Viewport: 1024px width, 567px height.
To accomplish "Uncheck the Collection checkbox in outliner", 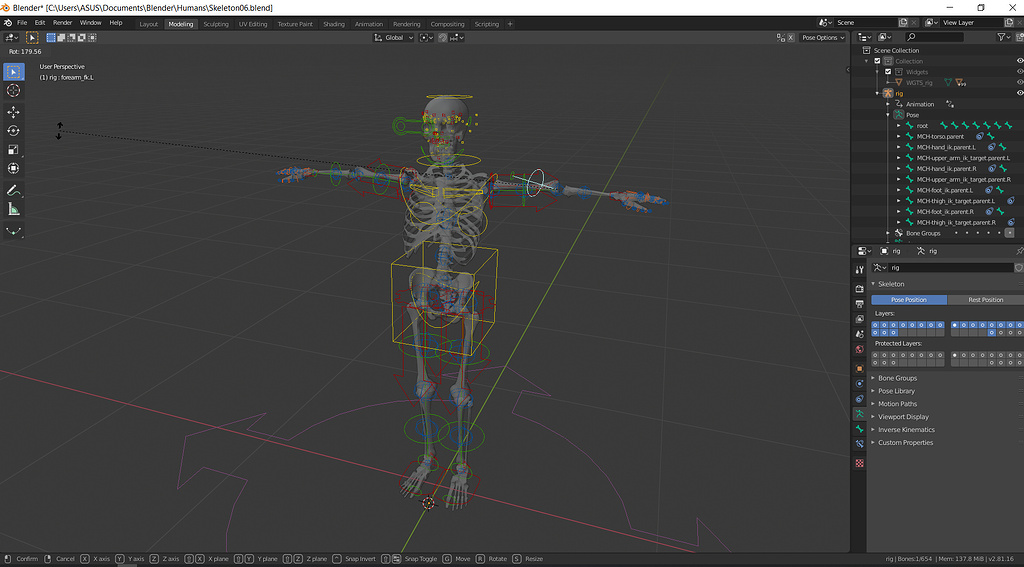I will coord(877,61).
